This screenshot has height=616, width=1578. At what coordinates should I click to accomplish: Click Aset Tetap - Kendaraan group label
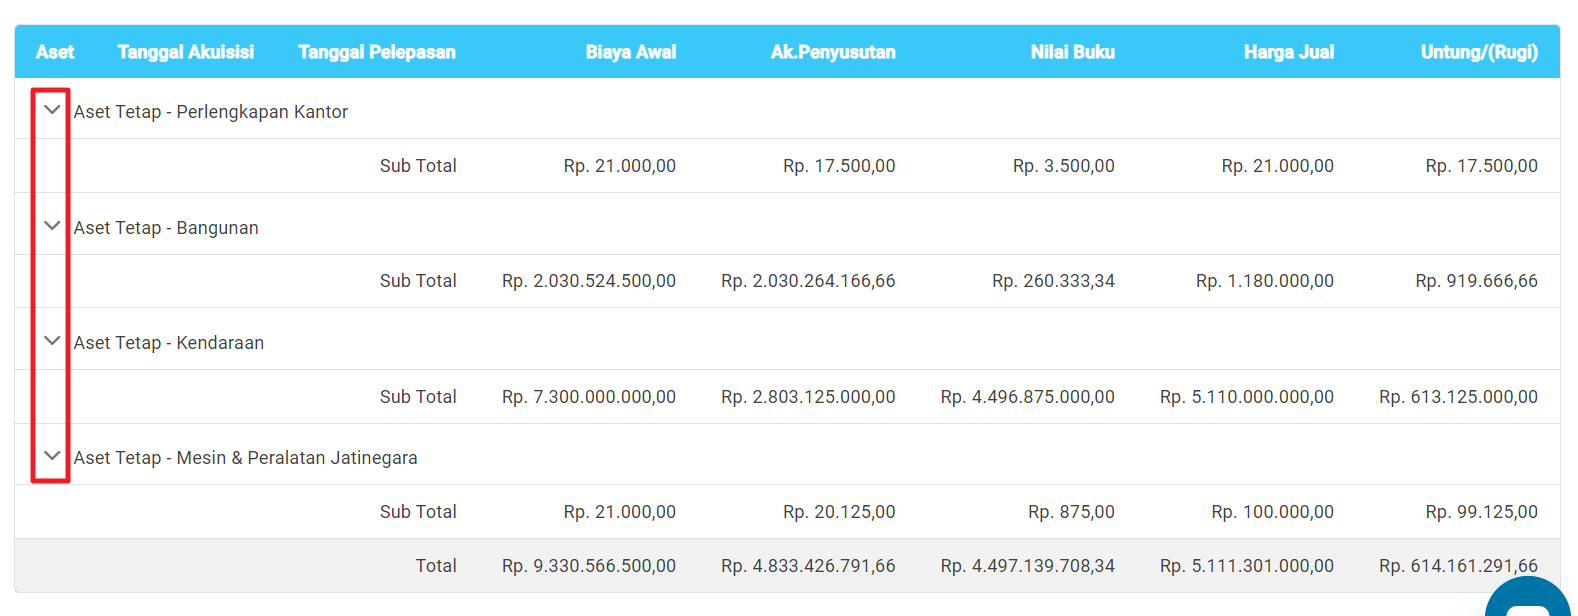tap(169, 343)
